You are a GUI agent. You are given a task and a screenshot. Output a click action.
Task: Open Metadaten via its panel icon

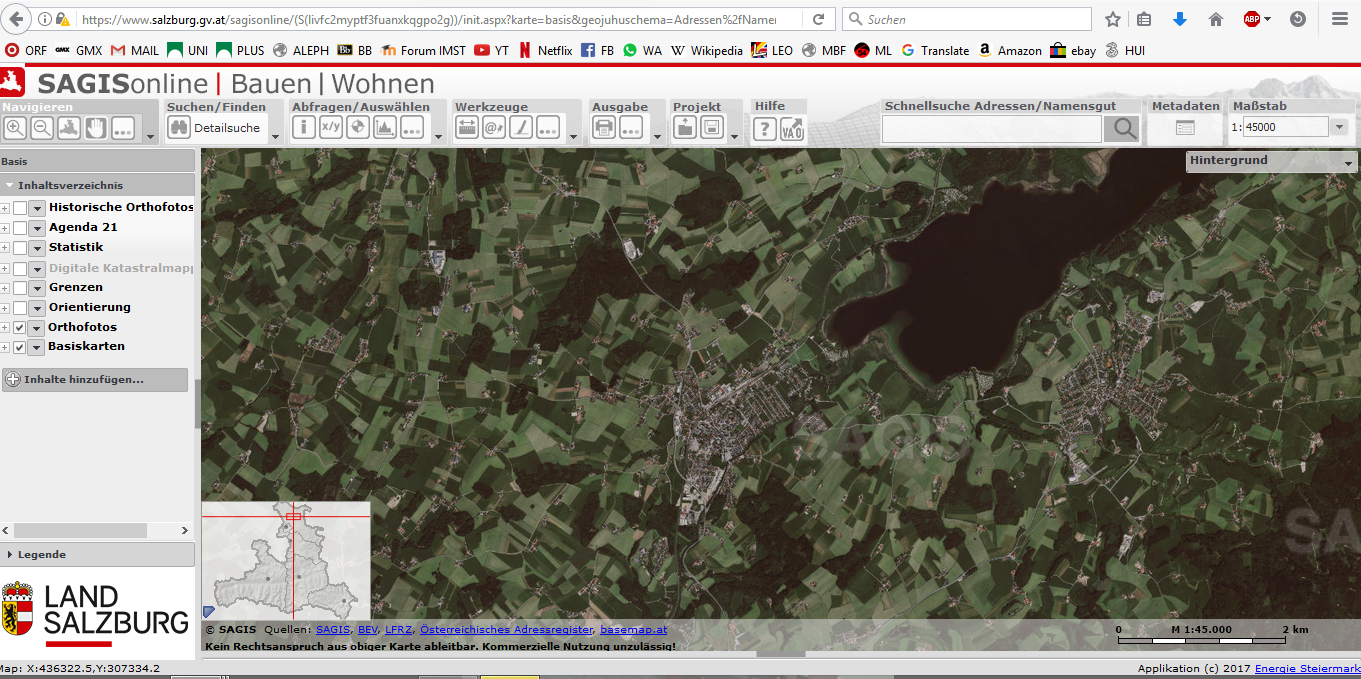(1185, 128)
